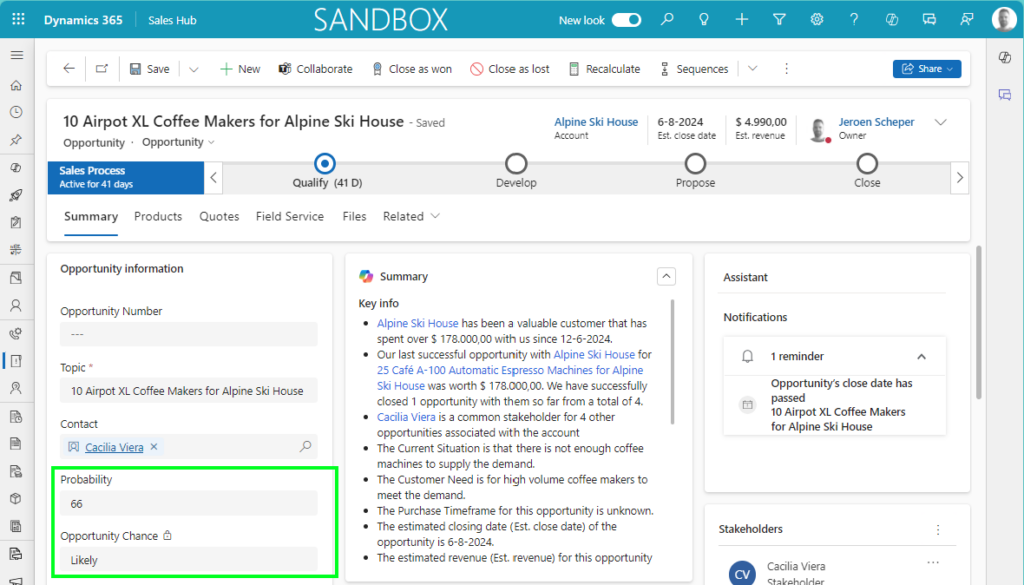Expand the hamburger site map menu
Viewport: 1024px width, 585px height.
click(x=17, y=55)
